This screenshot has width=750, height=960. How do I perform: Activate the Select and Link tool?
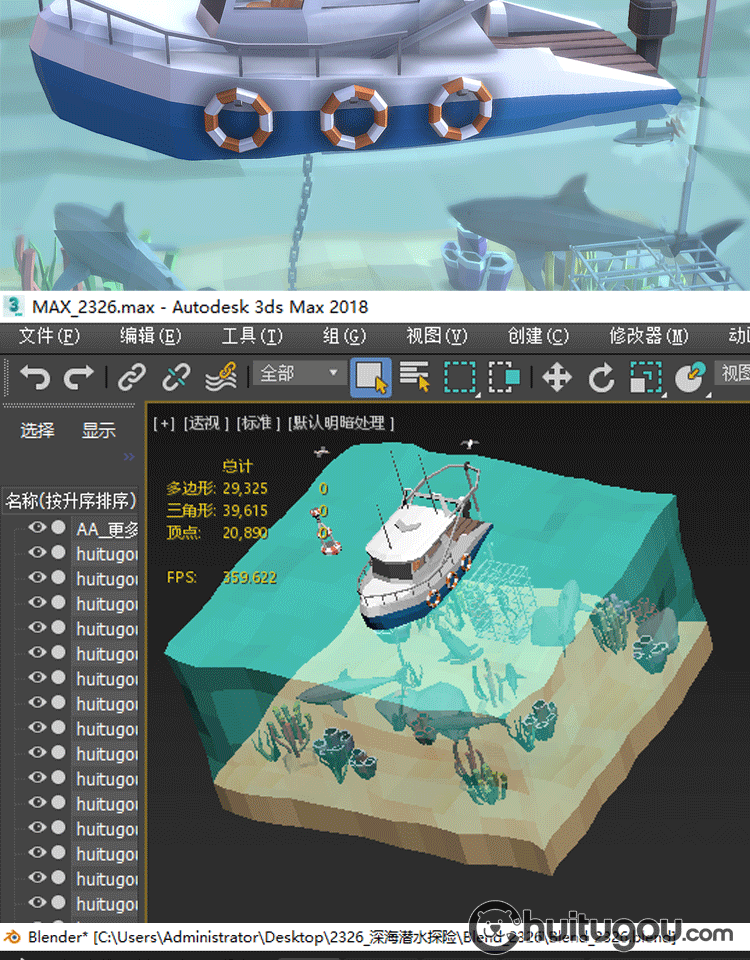point(132,377)
